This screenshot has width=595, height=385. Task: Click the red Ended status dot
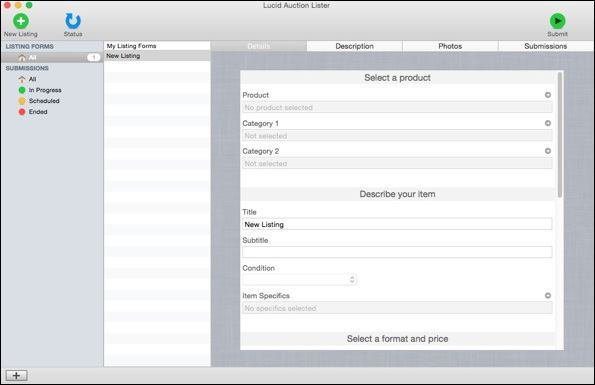tap(22, 112)
